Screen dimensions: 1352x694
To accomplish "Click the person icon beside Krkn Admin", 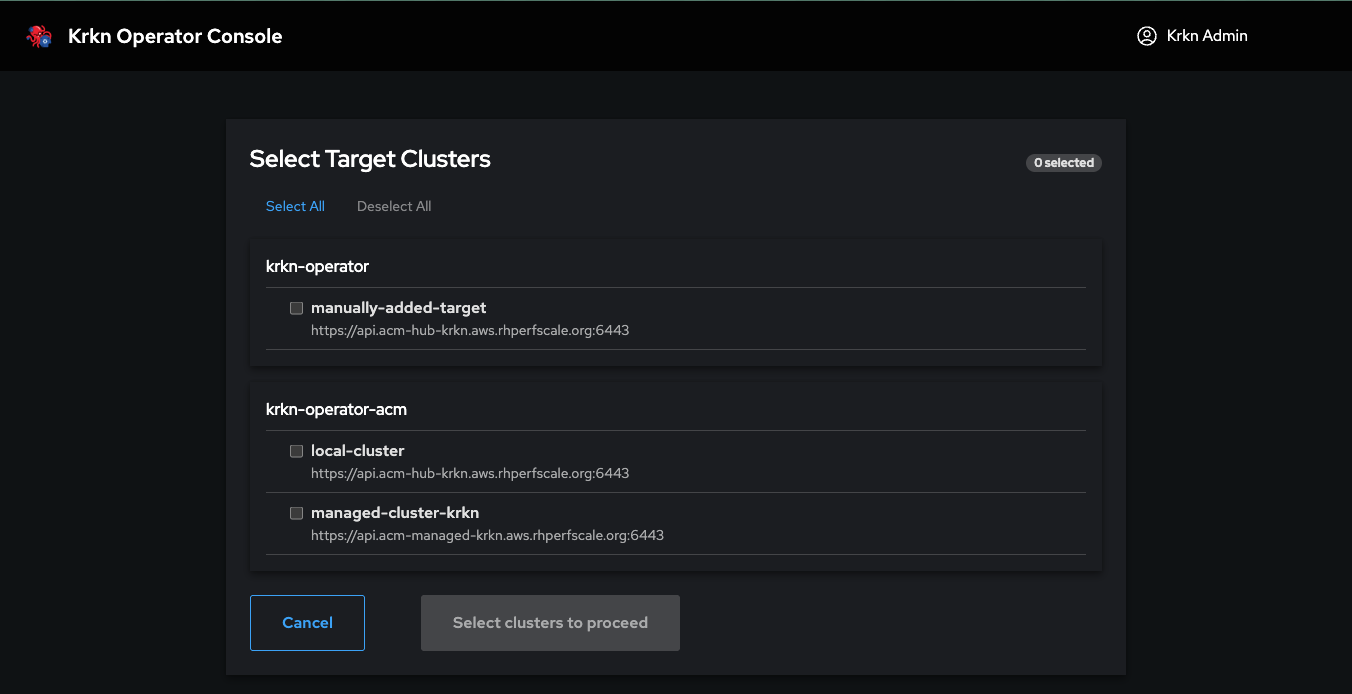I will point(1146,35).
